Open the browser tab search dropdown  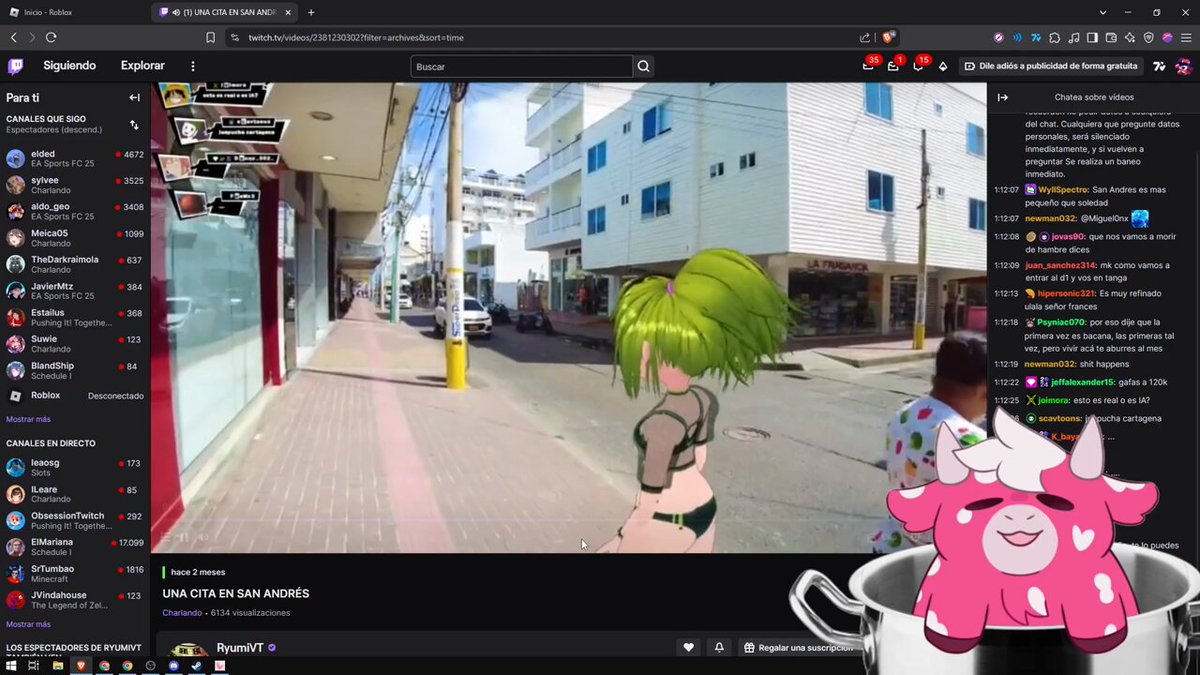point(1103,12)
